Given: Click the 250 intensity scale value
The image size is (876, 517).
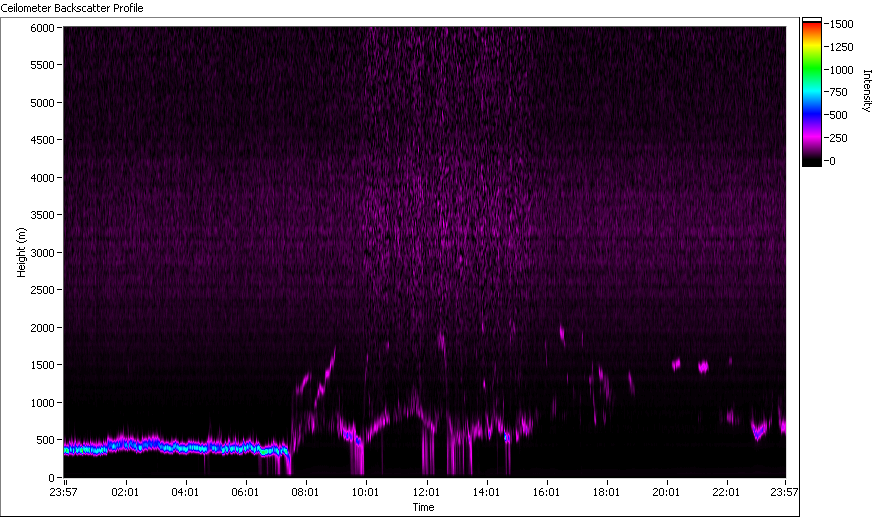Looking at the screenshot, I should (x=839, y=138).
